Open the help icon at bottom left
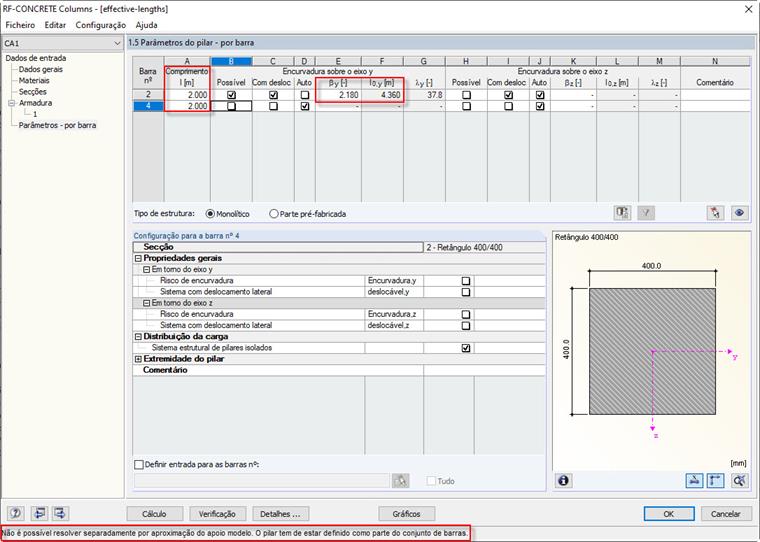 [x=16, y=513]
